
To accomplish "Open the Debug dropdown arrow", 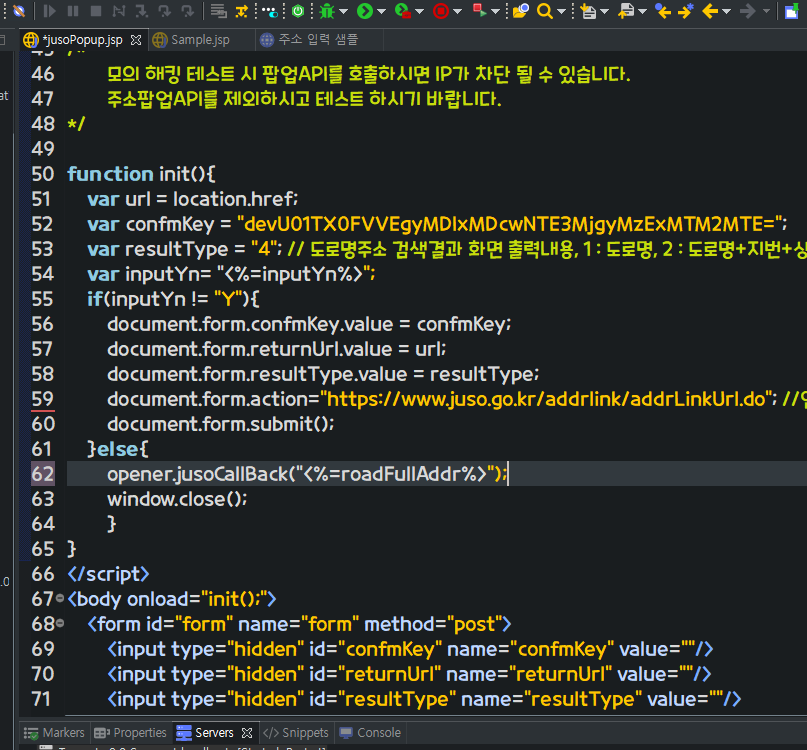I will click(x=343, y=11).
